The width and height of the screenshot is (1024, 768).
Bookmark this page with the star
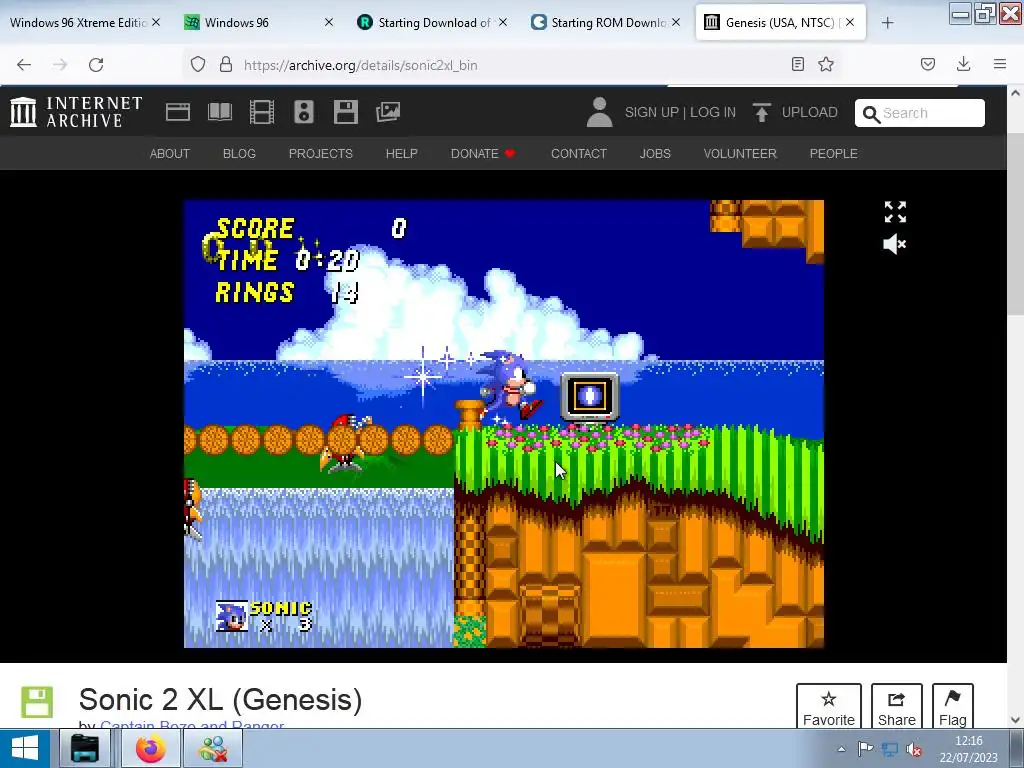tap(826, 65)
